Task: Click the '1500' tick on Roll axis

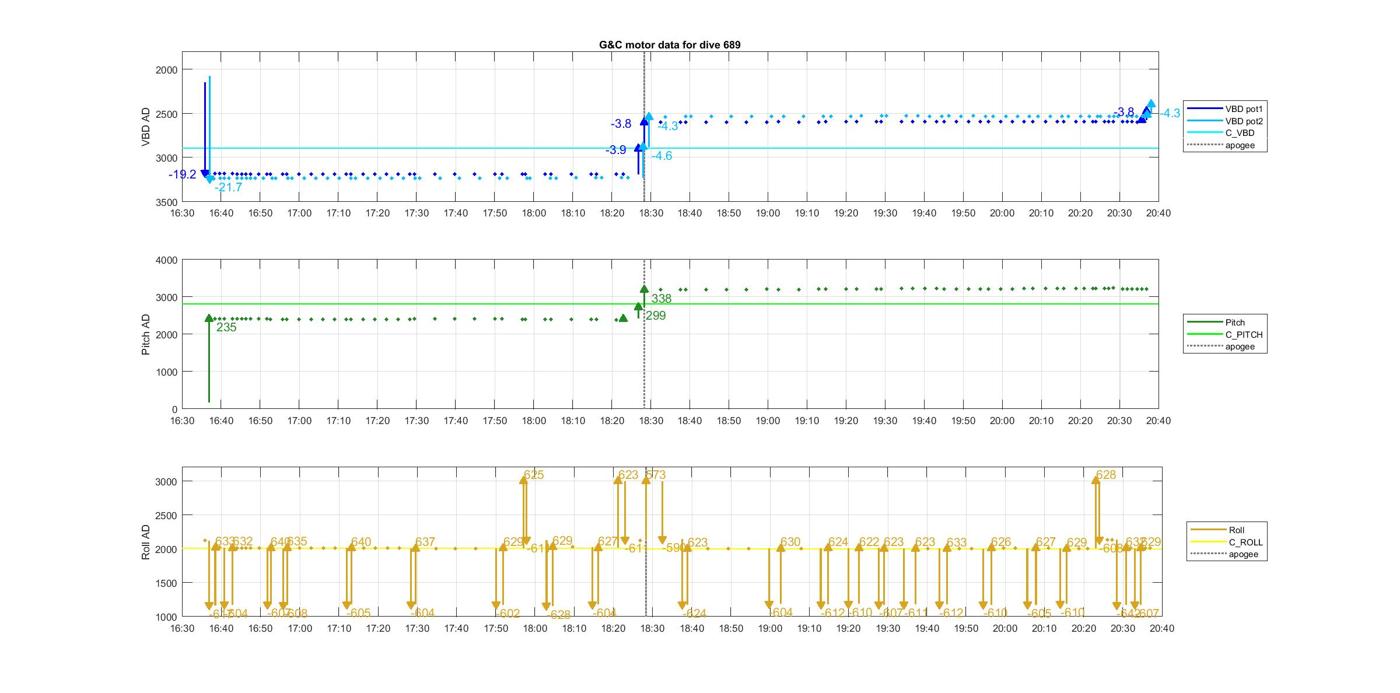Action: pyautogui.click(x=165, y=583)
